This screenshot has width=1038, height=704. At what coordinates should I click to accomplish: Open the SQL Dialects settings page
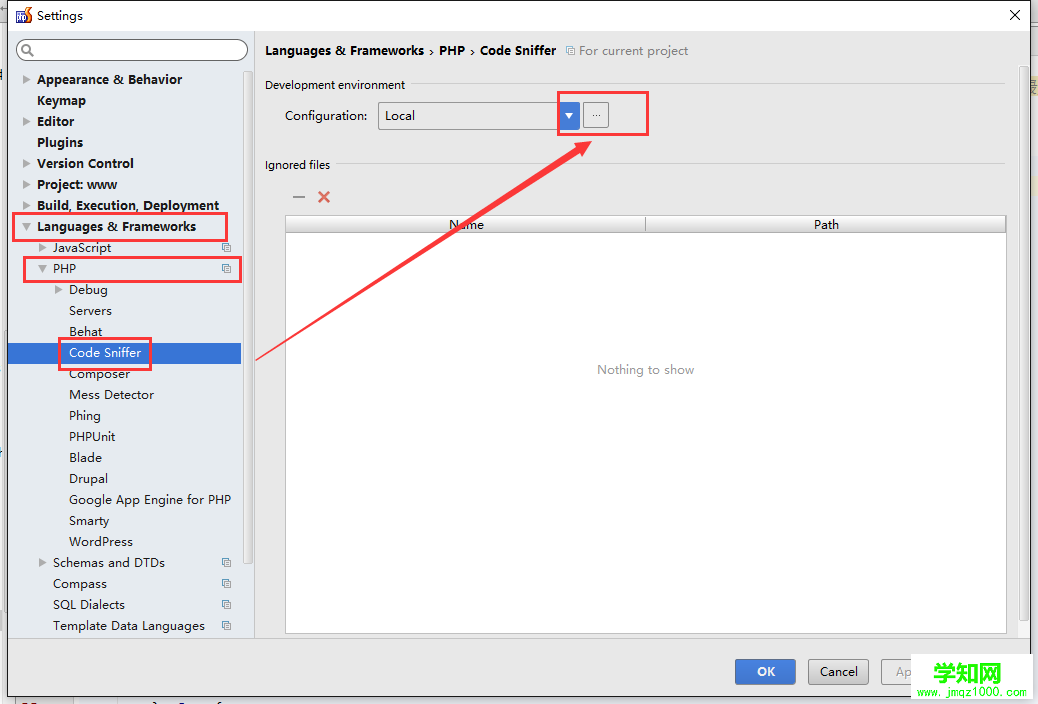(x=89, y=605)
